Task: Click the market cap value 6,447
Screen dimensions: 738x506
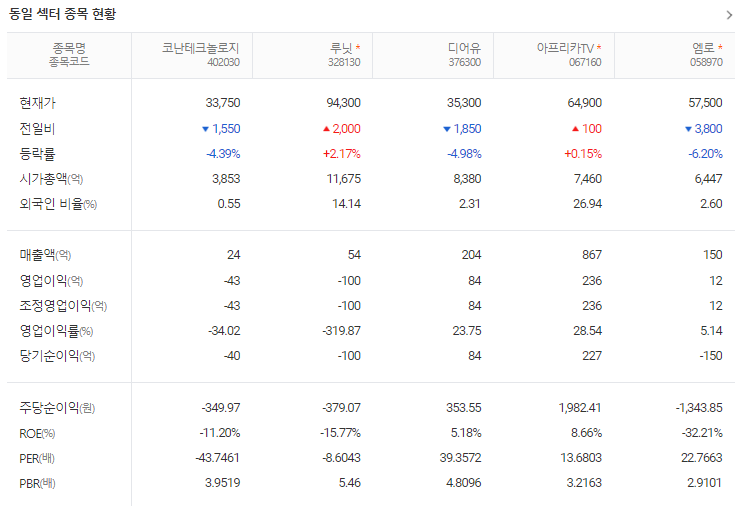Action: pyautogui.click(x=708, y=179)
